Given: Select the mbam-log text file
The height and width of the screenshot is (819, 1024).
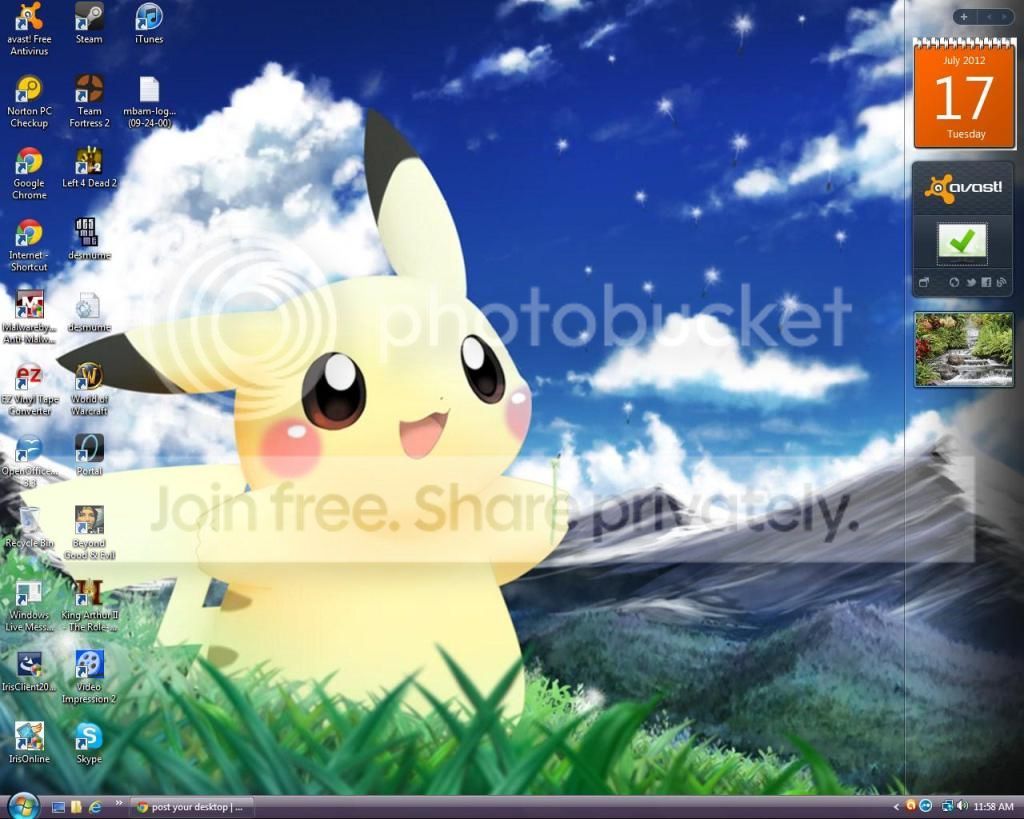Looking at the screenshot, I should pos(149,101).
